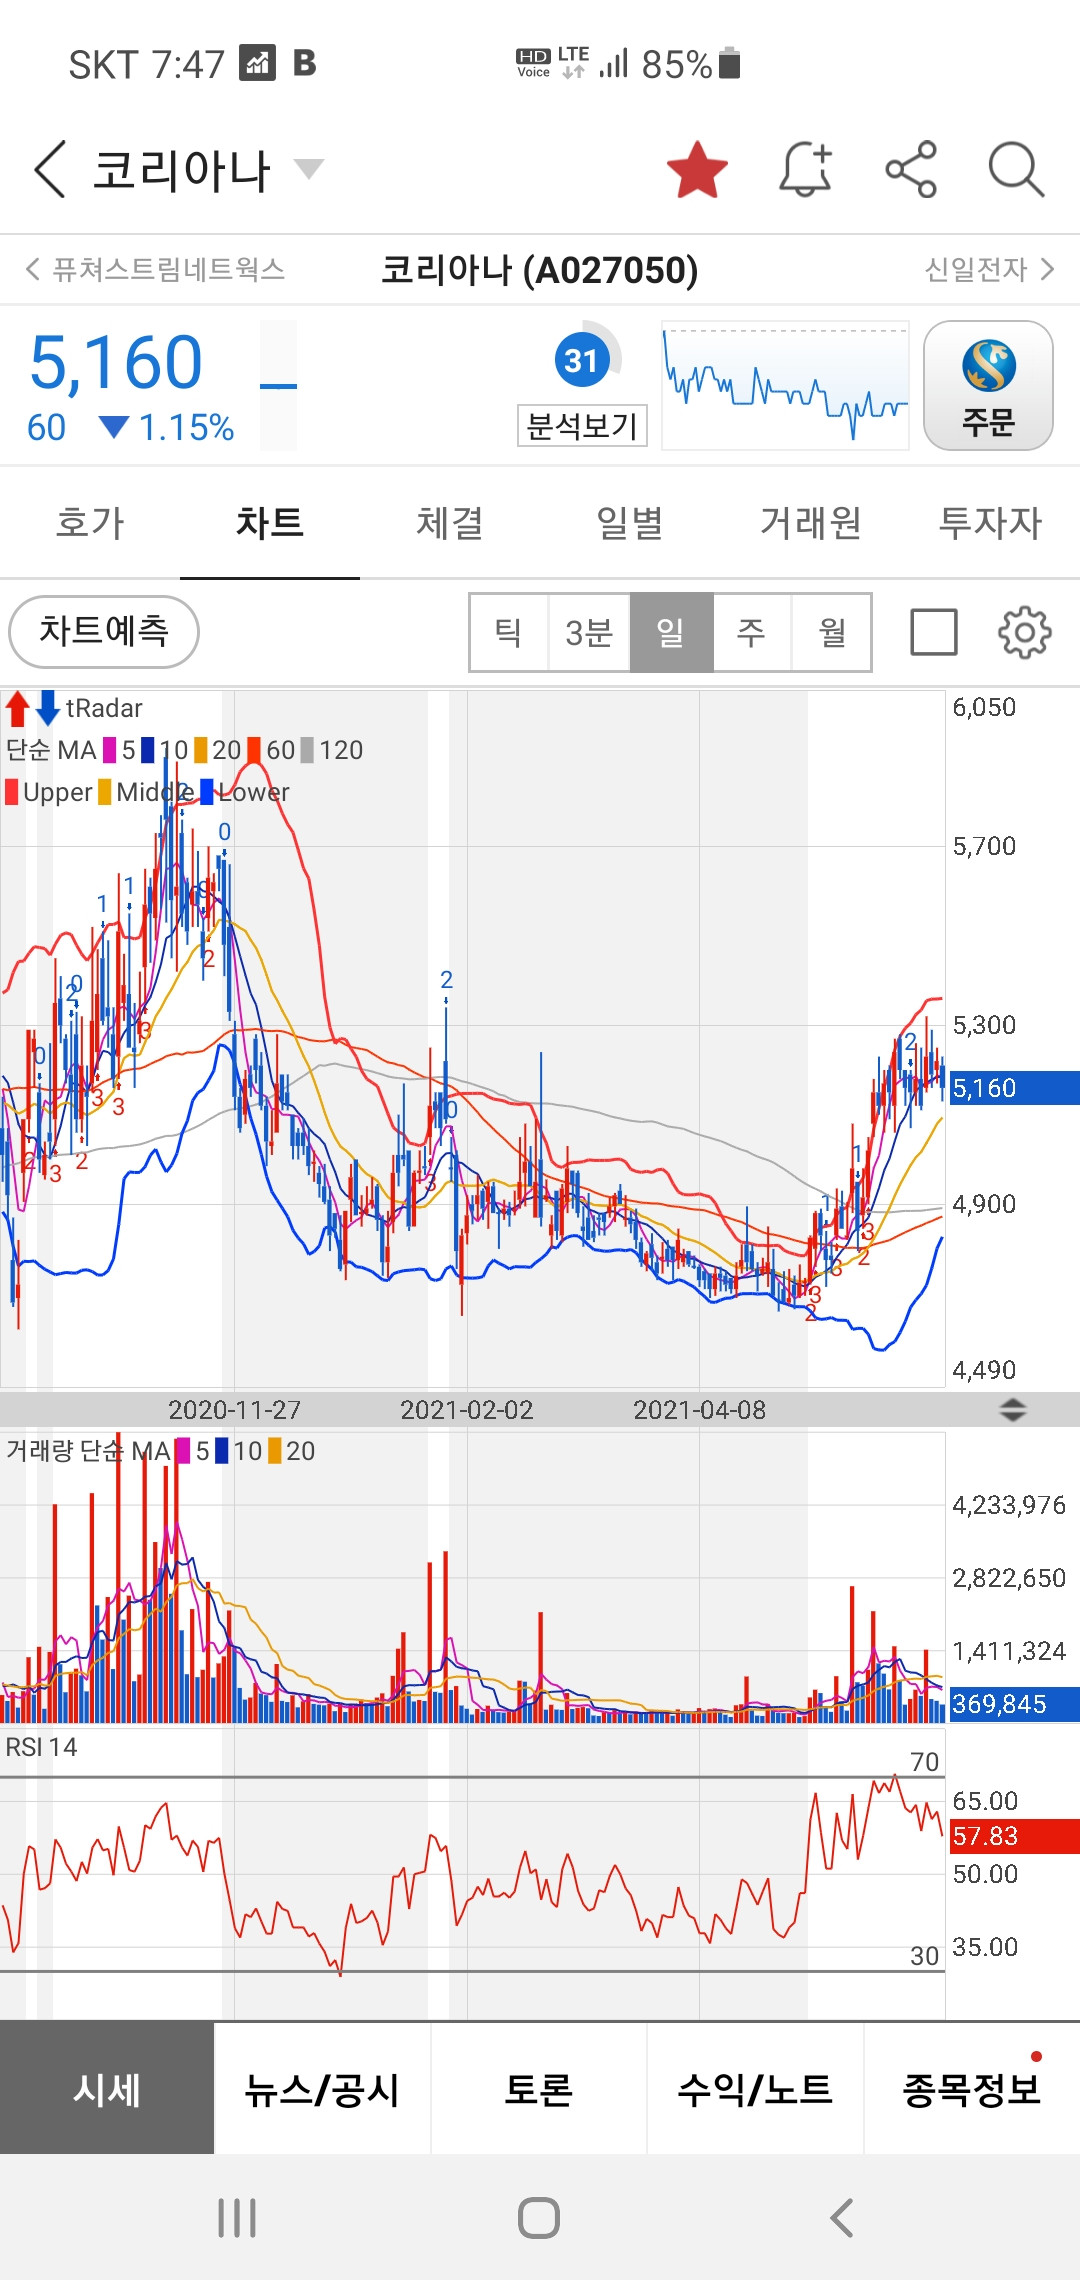This screenshot has width=1080, height=2280.
Task: Select the 3분 chart interval
Action: tap(589, 632)
